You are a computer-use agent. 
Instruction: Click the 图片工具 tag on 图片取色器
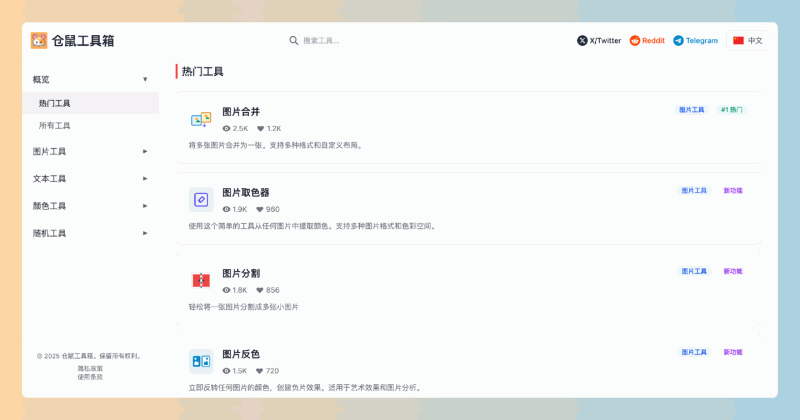pos(694,190)
